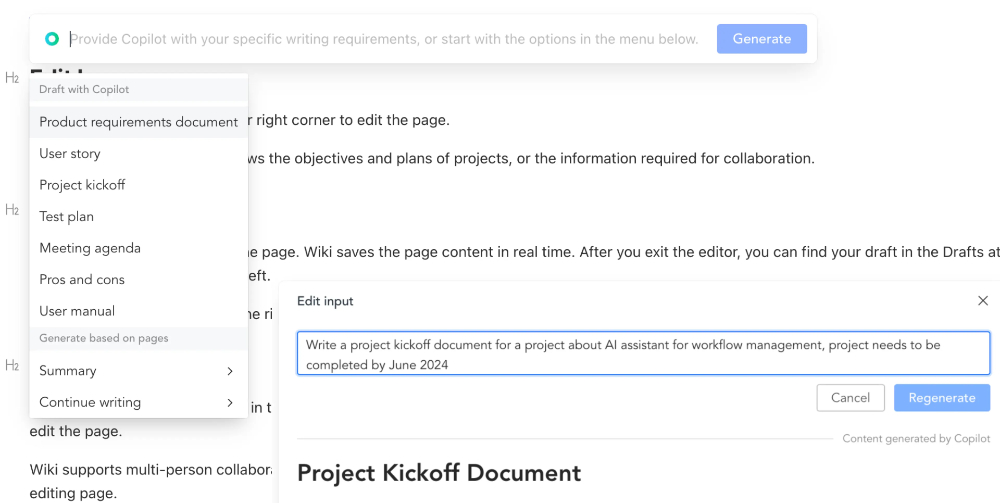This screenshot has height=503, width=1000.
Task: Select the Pros and cons option
Action: pyautogui.click(x=82, y=280)
